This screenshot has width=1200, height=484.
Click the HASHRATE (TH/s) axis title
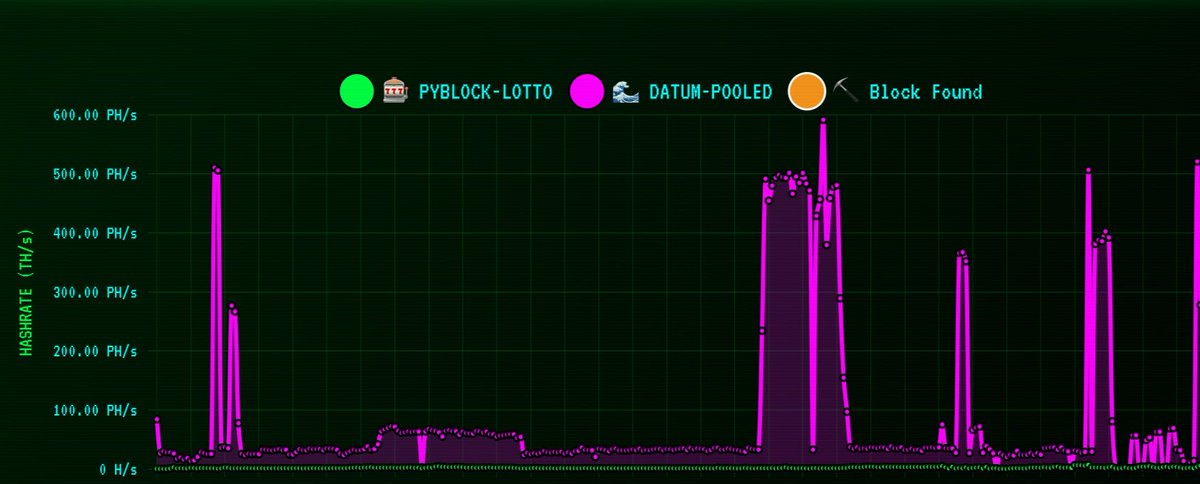click(27, 292)
